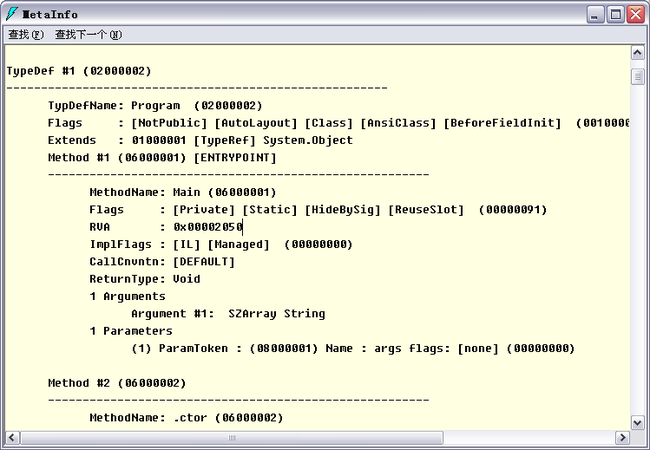Viewport: 650px width, 450px height.
Task: Click the '[Private]' method flag
Action: pos(204,210)
